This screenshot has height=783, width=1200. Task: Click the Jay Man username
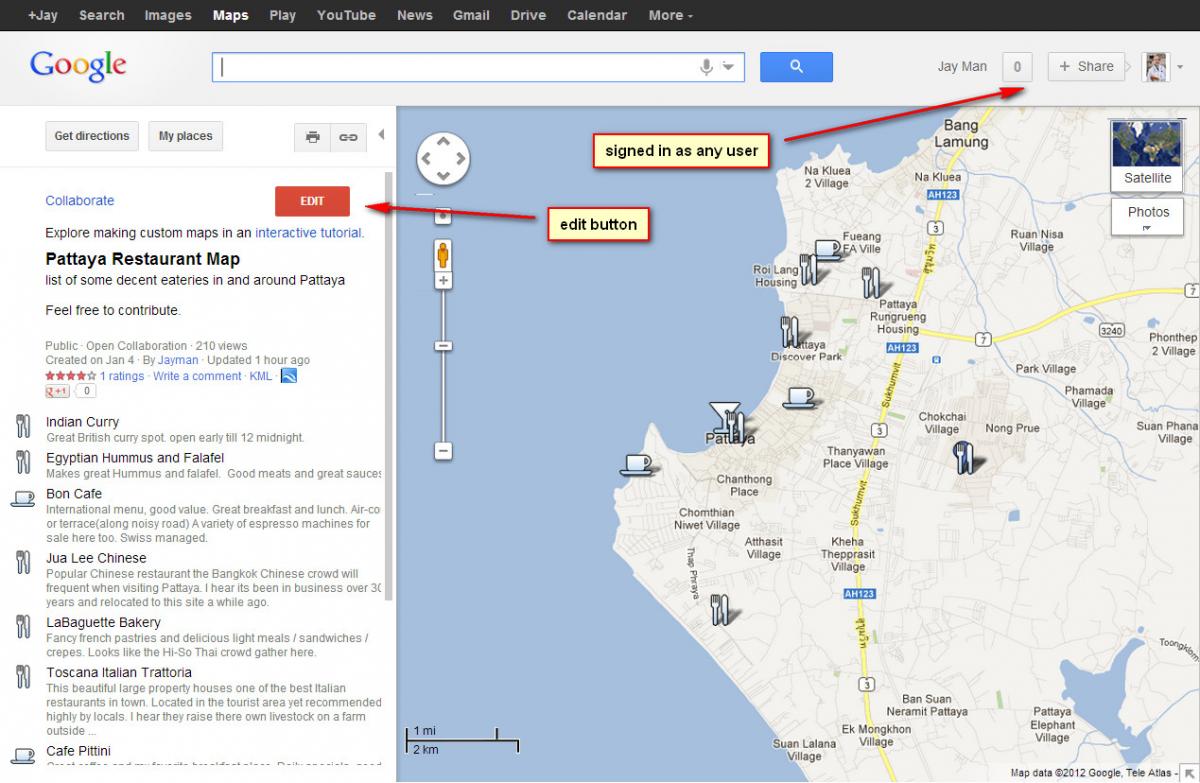click(x=962, y=67)
